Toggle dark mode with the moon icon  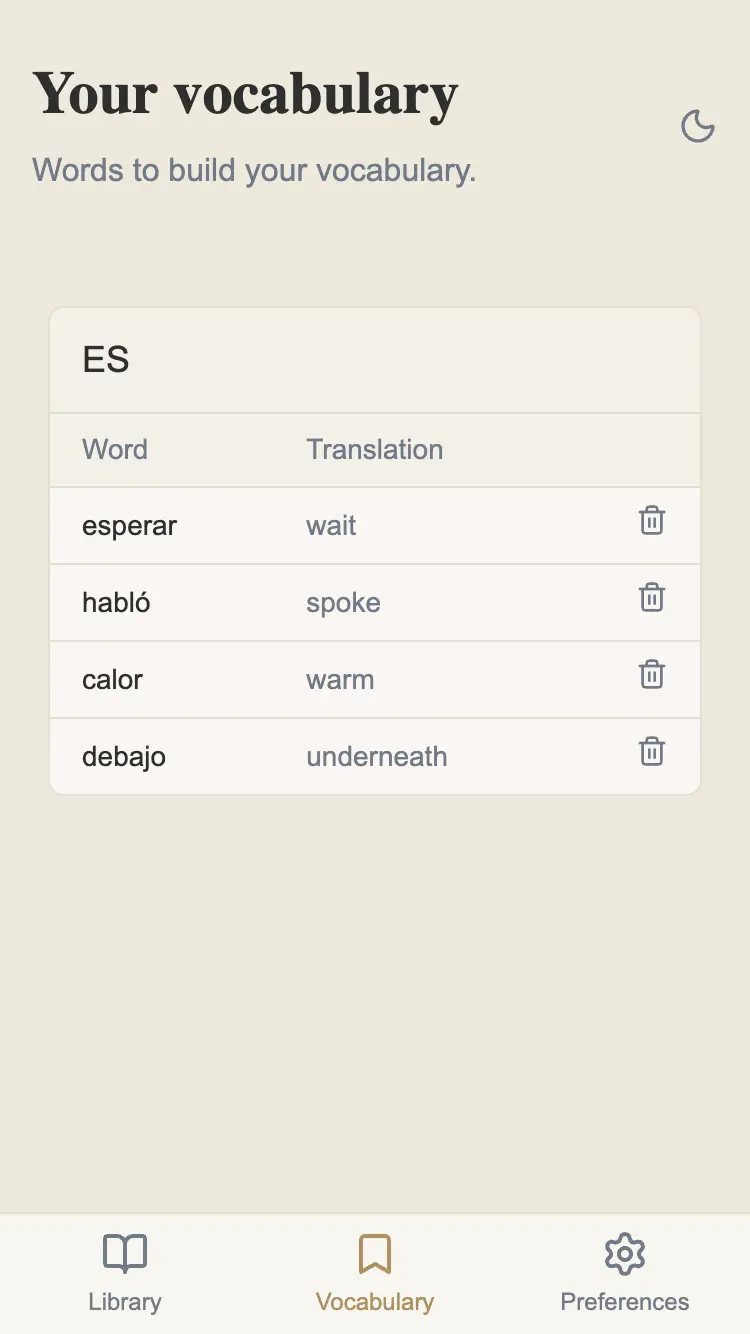(698, 127)
